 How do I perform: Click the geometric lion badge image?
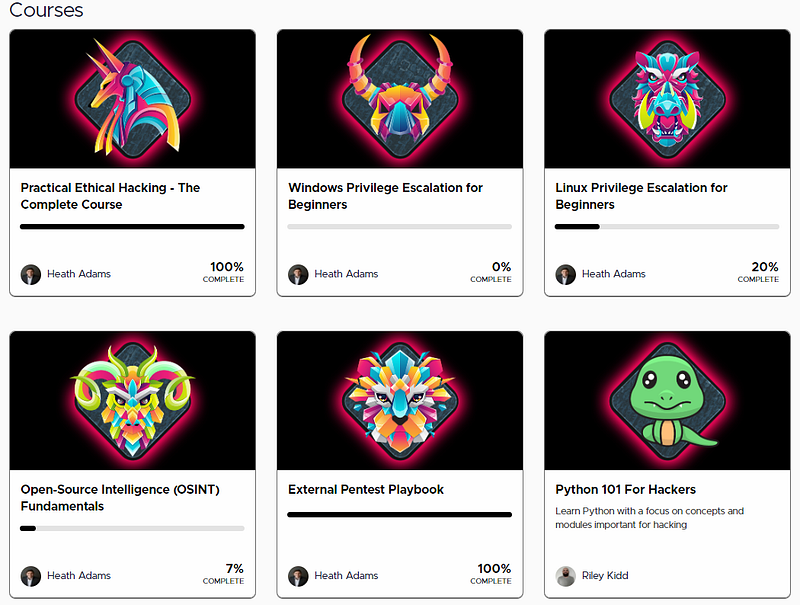click(x=400, y=401)
